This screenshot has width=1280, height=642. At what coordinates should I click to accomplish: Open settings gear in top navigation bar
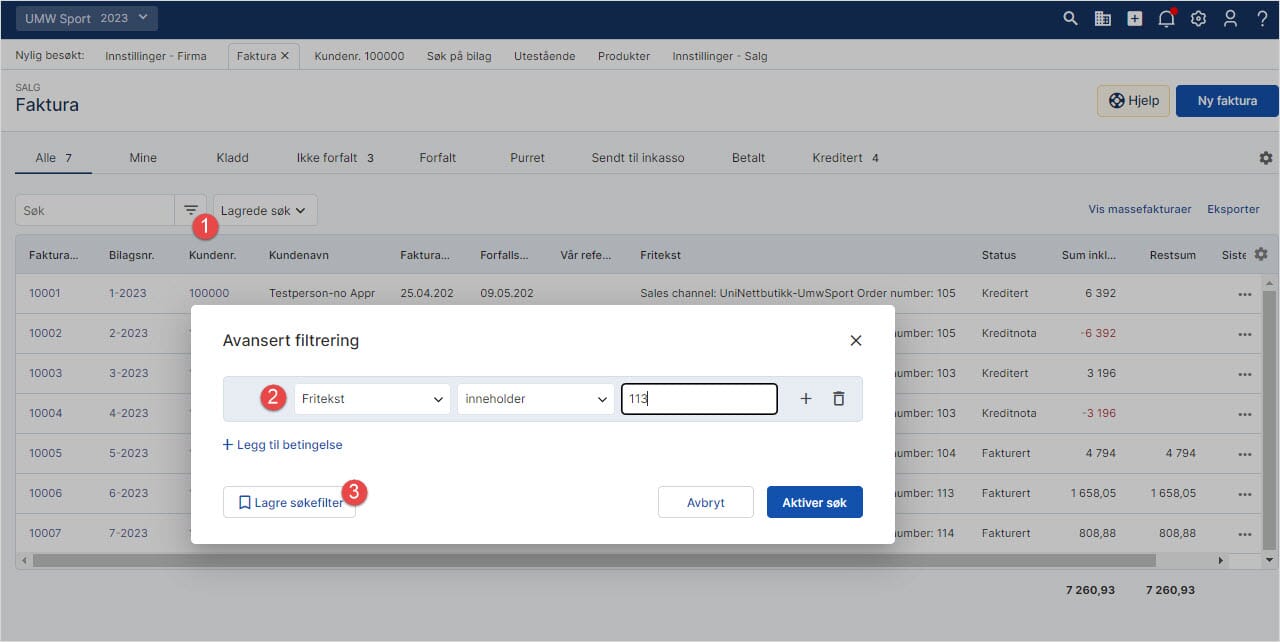[1198, 18]
